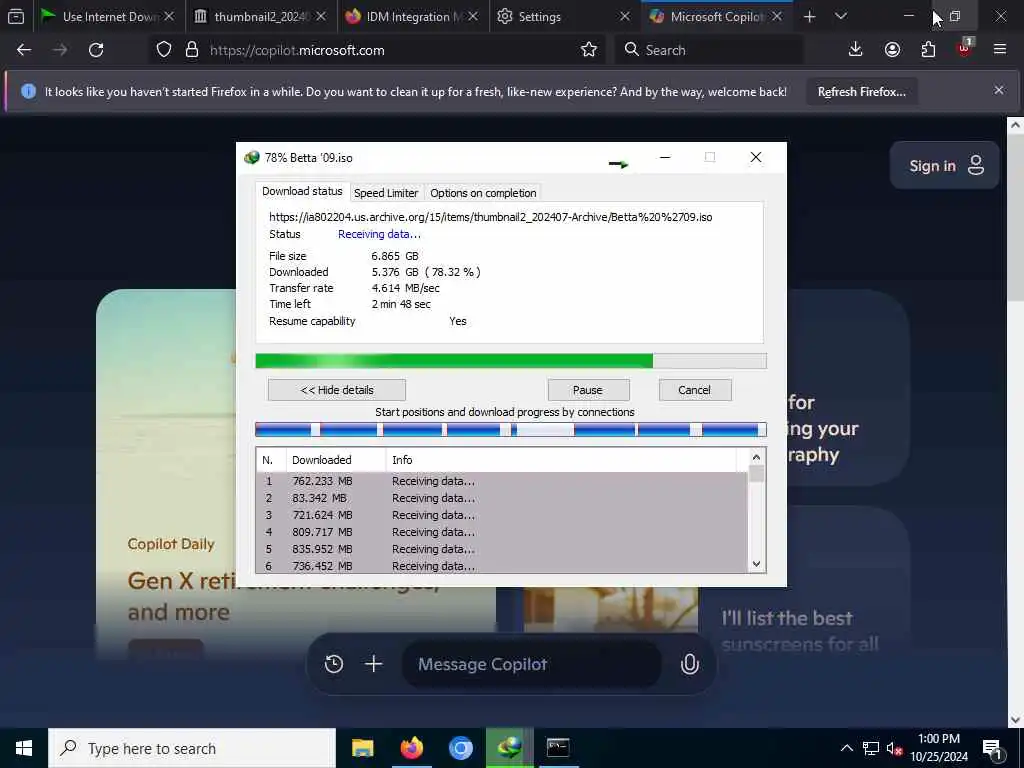
Task: Minimize the IDM download dialog
Action: click(665, 157)
